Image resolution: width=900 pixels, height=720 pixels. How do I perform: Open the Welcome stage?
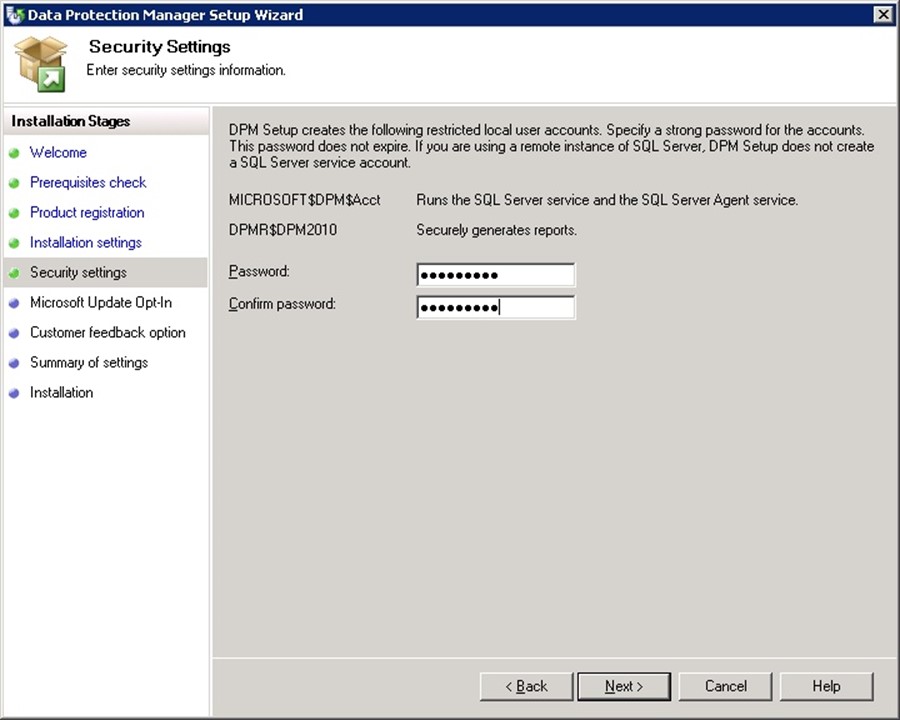click(x=58, y=152)
